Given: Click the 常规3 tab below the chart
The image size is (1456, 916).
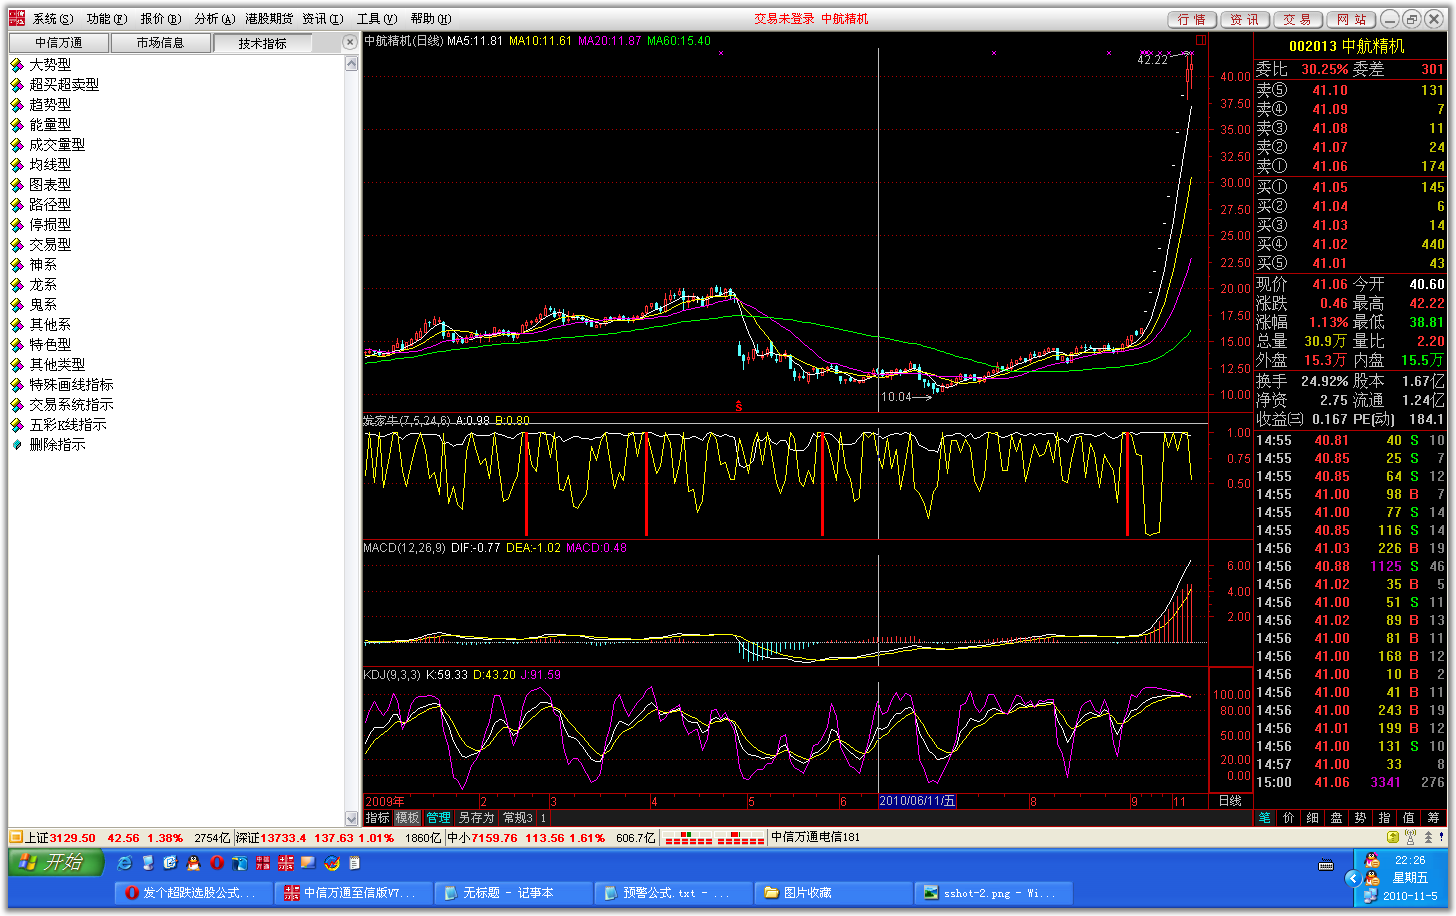Looking at the screenshot, I should coord(518,818).
